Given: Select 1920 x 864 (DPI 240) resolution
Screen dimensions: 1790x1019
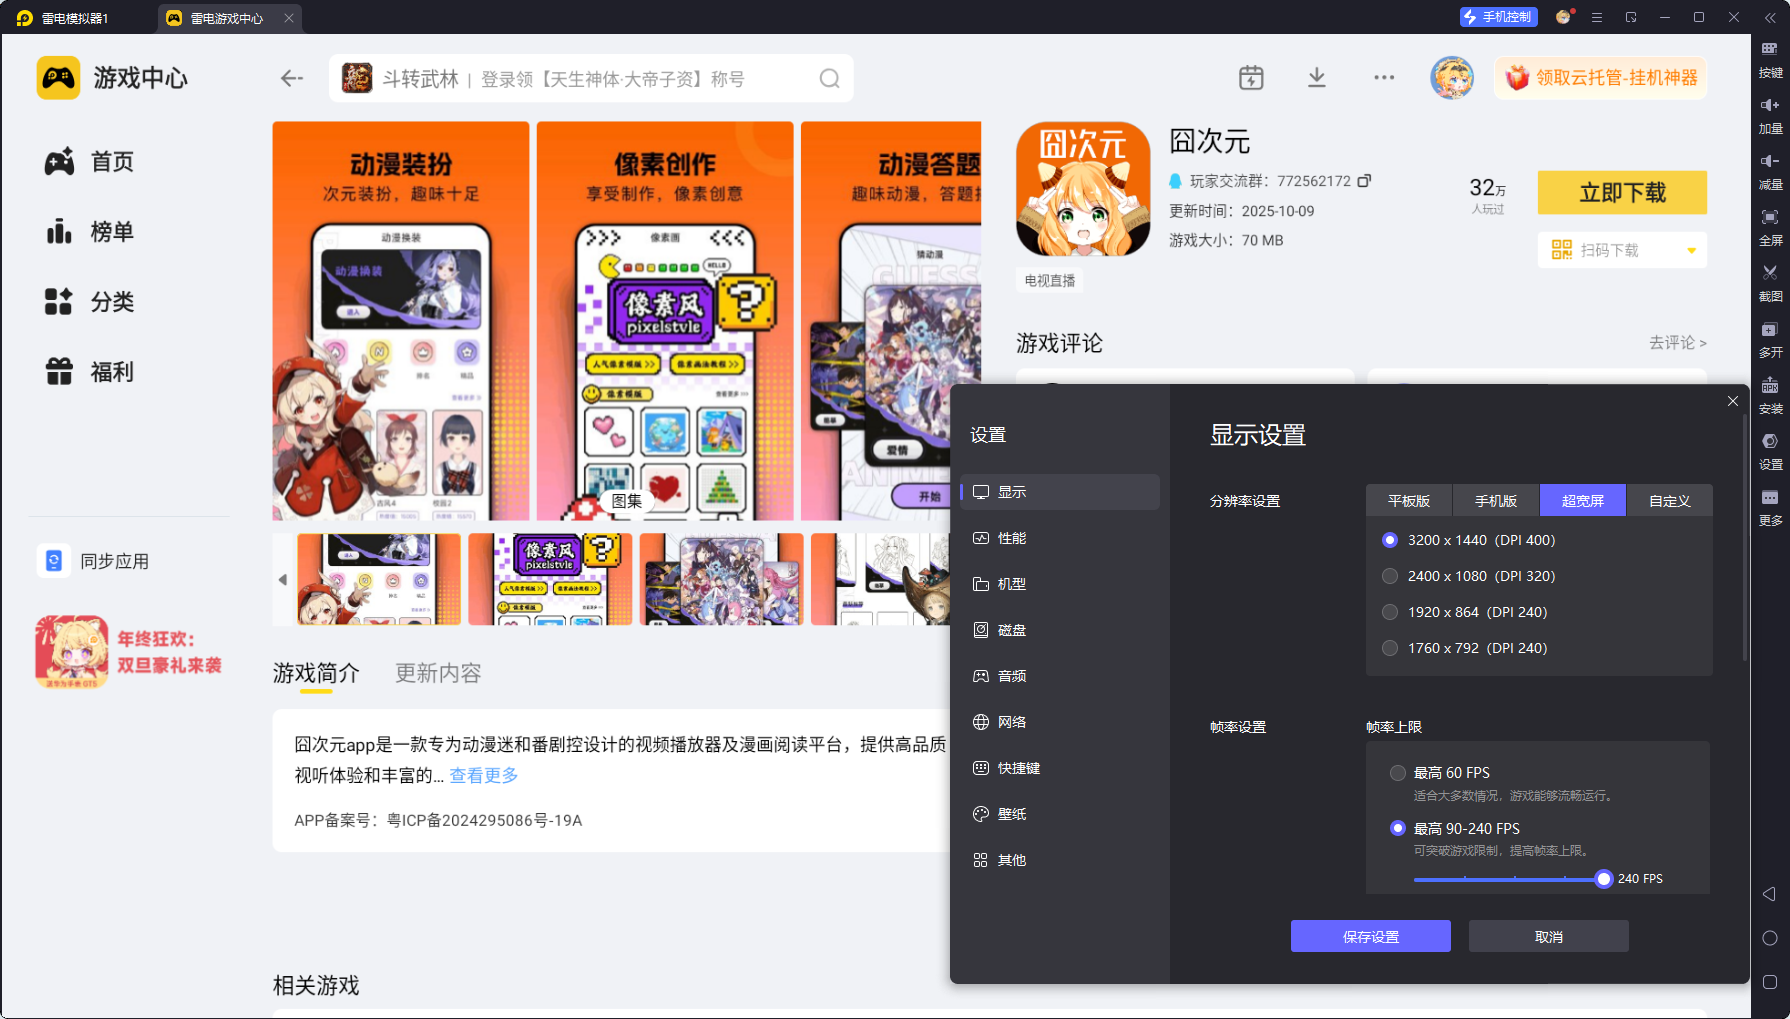Looking at the screenshot, I should pyautogui.click(x=1465, y=612).
